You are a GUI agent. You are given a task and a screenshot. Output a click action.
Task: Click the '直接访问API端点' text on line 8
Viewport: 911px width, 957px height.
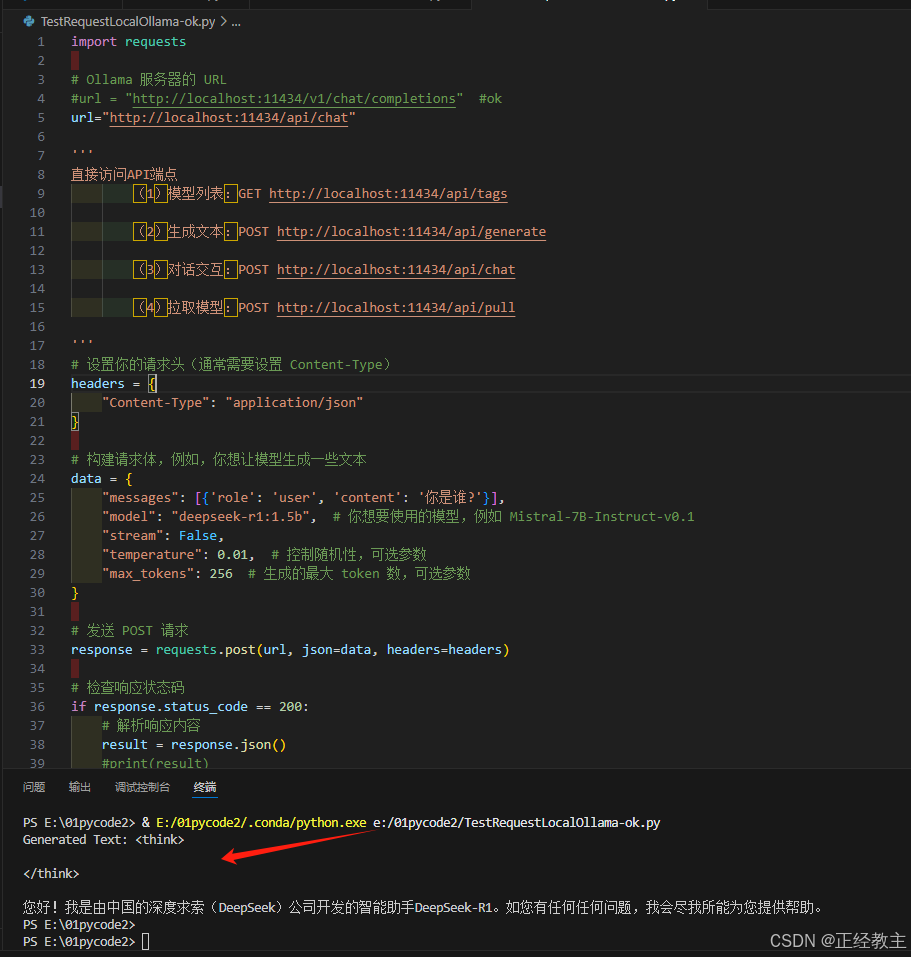click(x=124, y=175)
